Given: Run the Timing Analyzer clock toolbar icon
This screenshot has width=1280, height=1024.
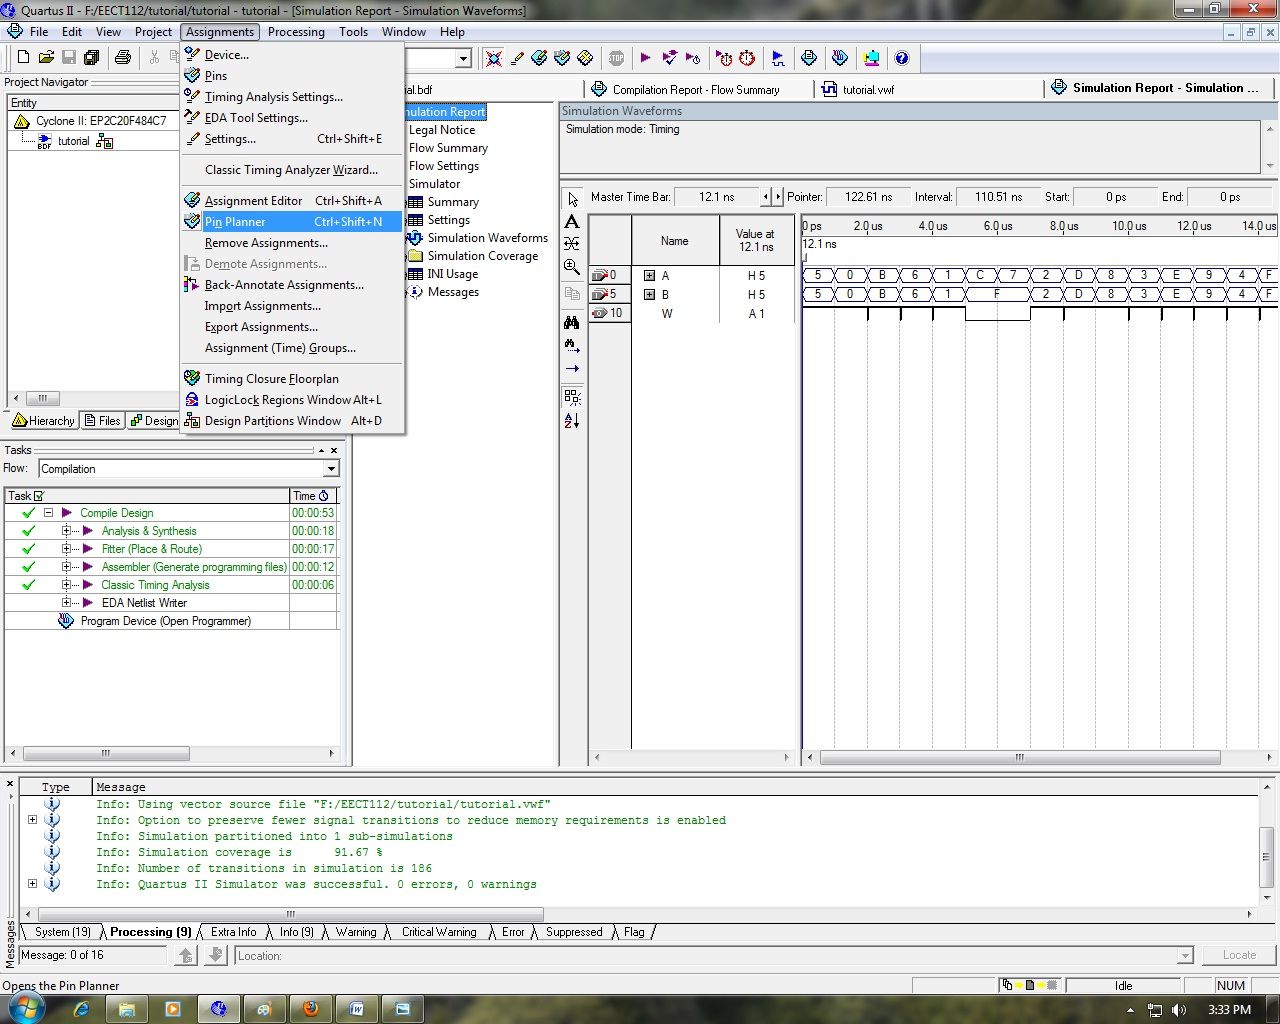Looking at the screenshot, I should pyautogui.click(x=724, y=58).
